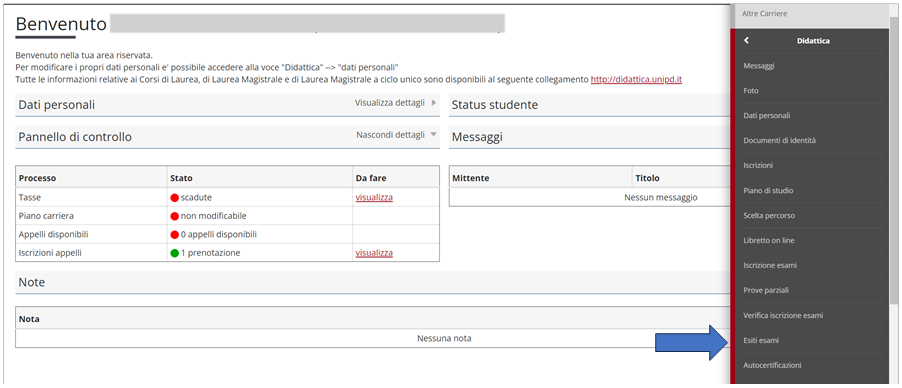Screen dimensions: 902x388
Task: Click the Didattica menu title
Action: (813, 41)
